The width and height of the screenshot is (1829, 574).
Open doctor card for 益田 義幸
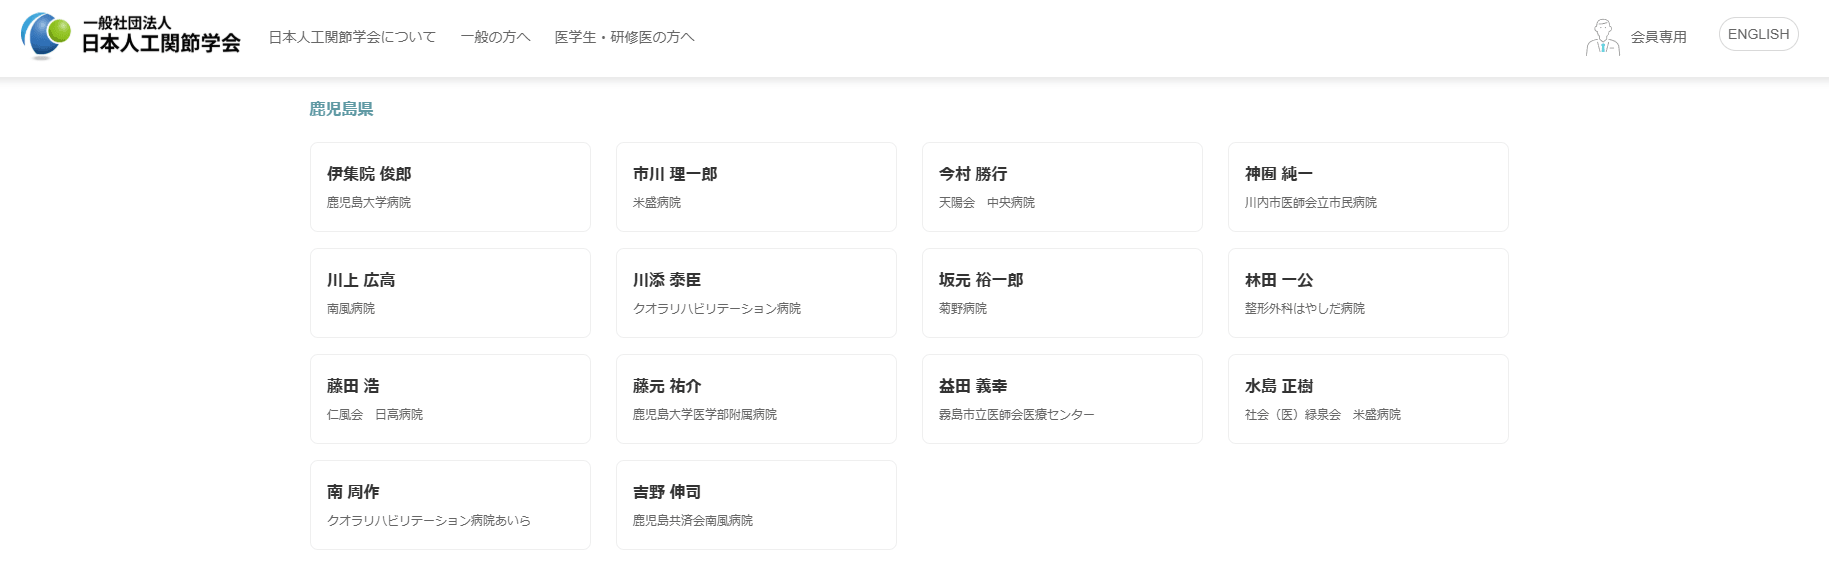[1062, 399]
